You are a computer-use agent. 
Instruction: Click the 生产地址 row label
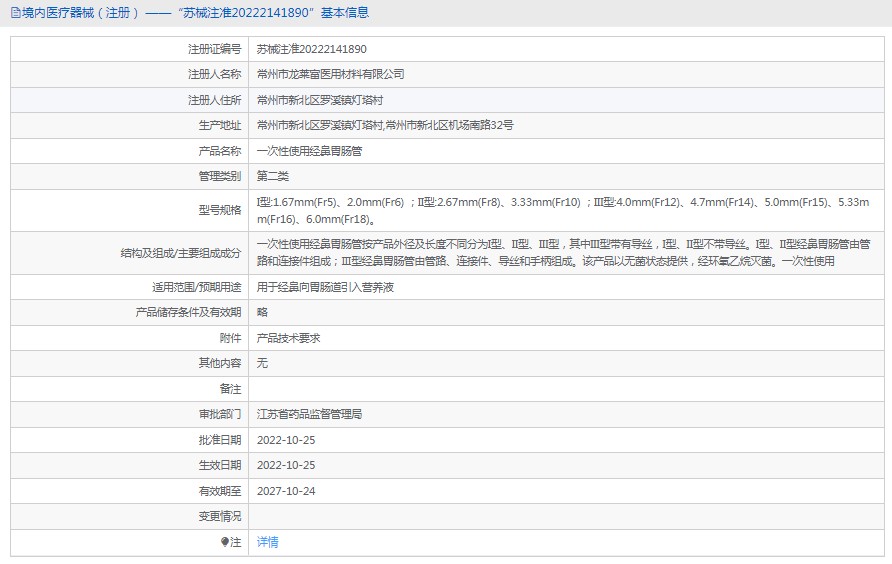(220, 125)
